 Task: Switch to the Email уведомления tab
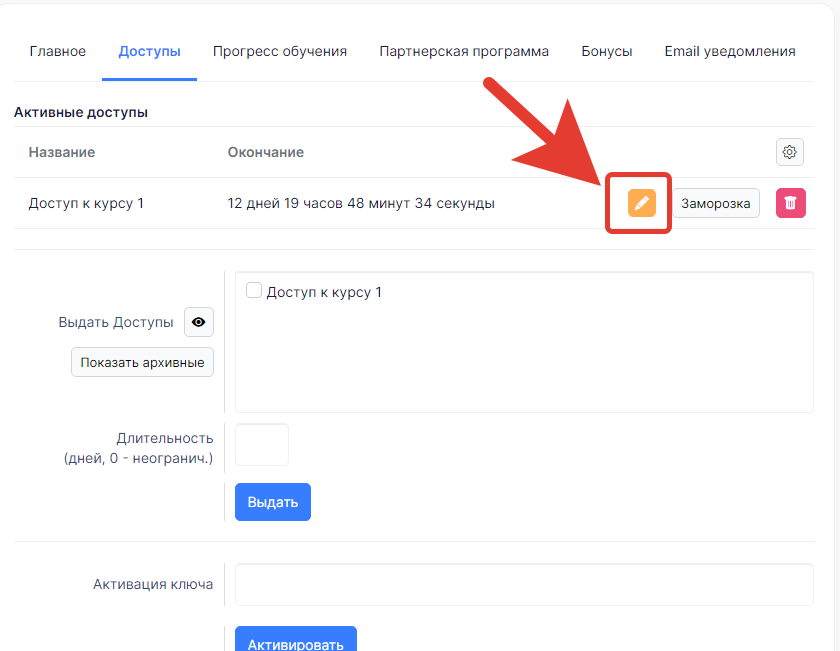(x=730, y=51)
